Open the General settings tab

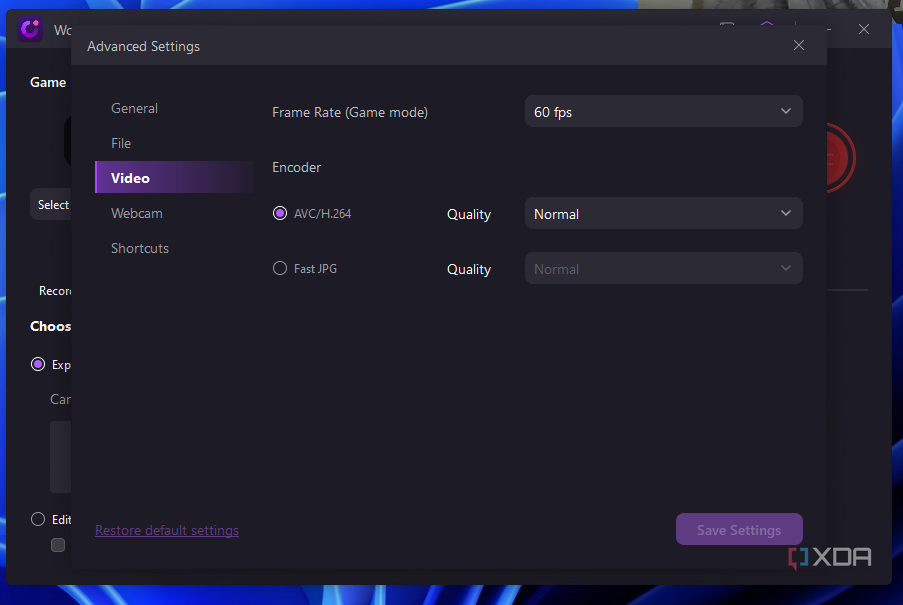(x=134, y=108)
